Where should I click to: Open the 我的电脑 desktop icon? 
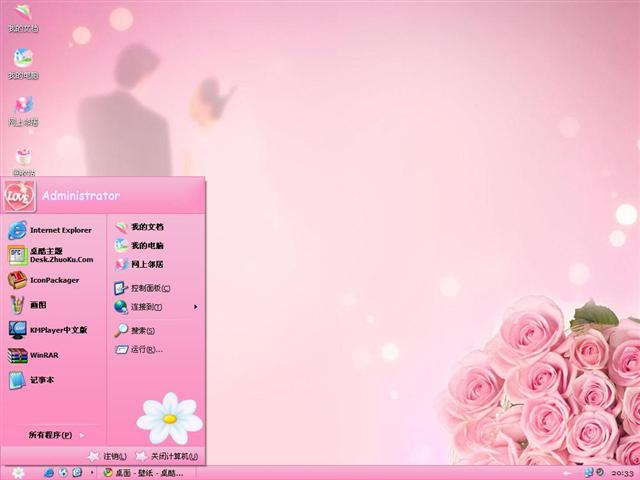click(23, 64)
